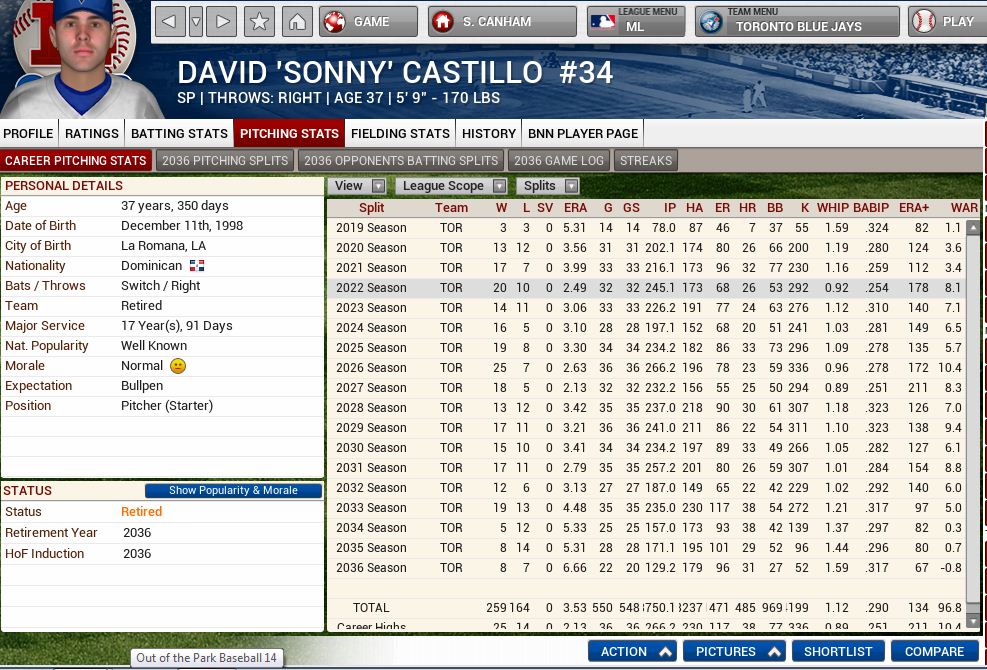Sort table by BABIP column header

pos(871,208)
